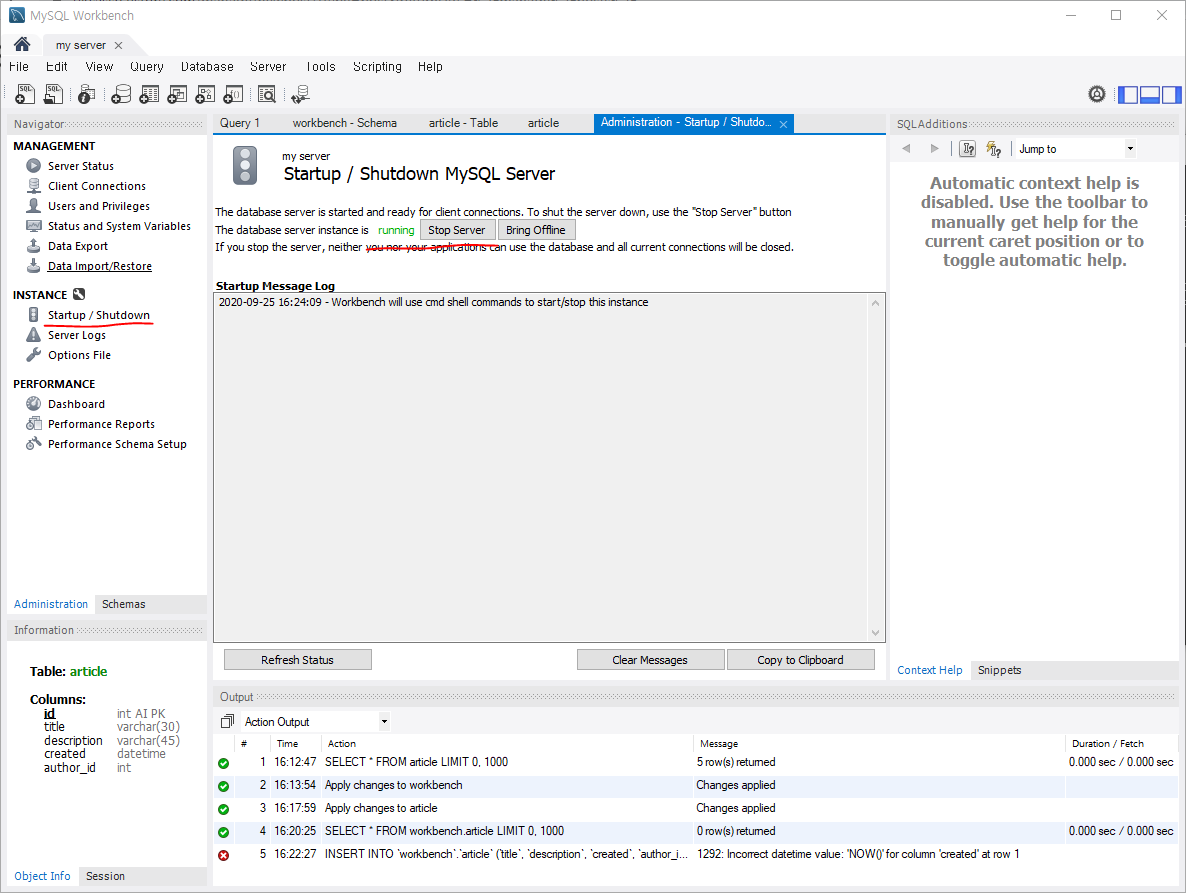Open Server Logs

pyautogui.click(x=77, y=335)
